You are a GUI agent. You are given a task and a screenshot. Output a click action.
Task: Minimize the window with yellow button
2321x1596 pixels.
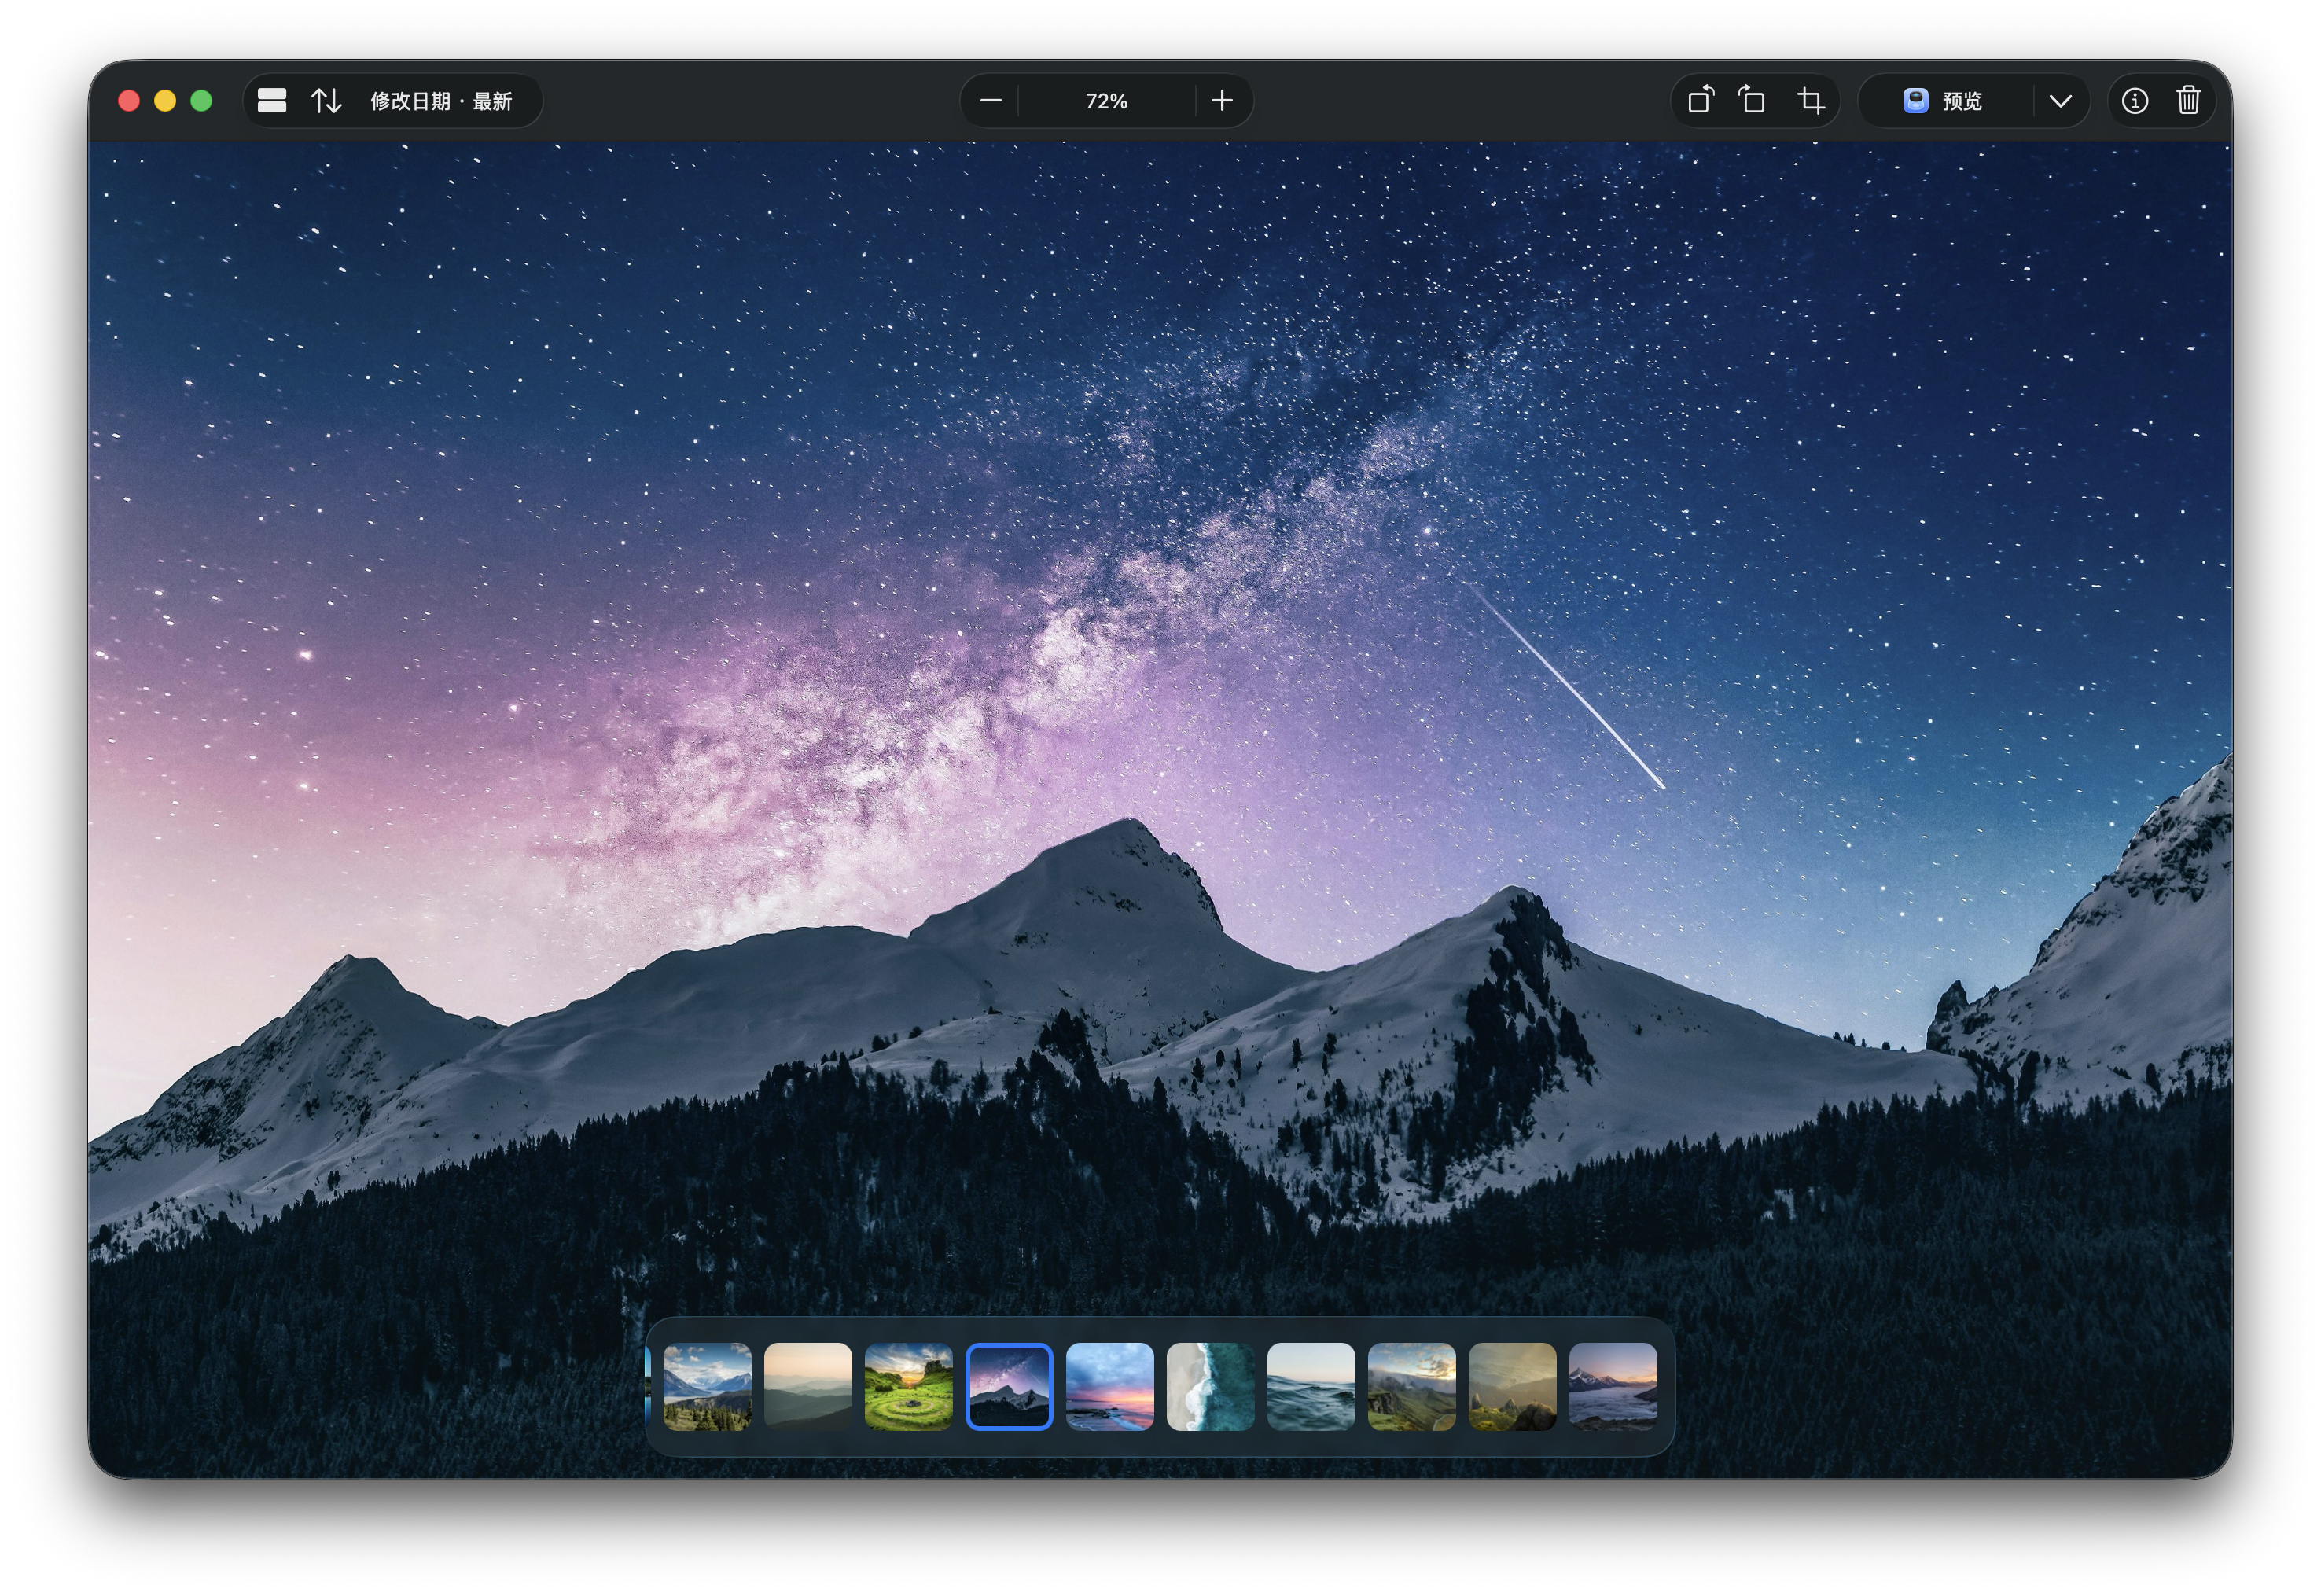pyautogui.click(x=165, y=101)
